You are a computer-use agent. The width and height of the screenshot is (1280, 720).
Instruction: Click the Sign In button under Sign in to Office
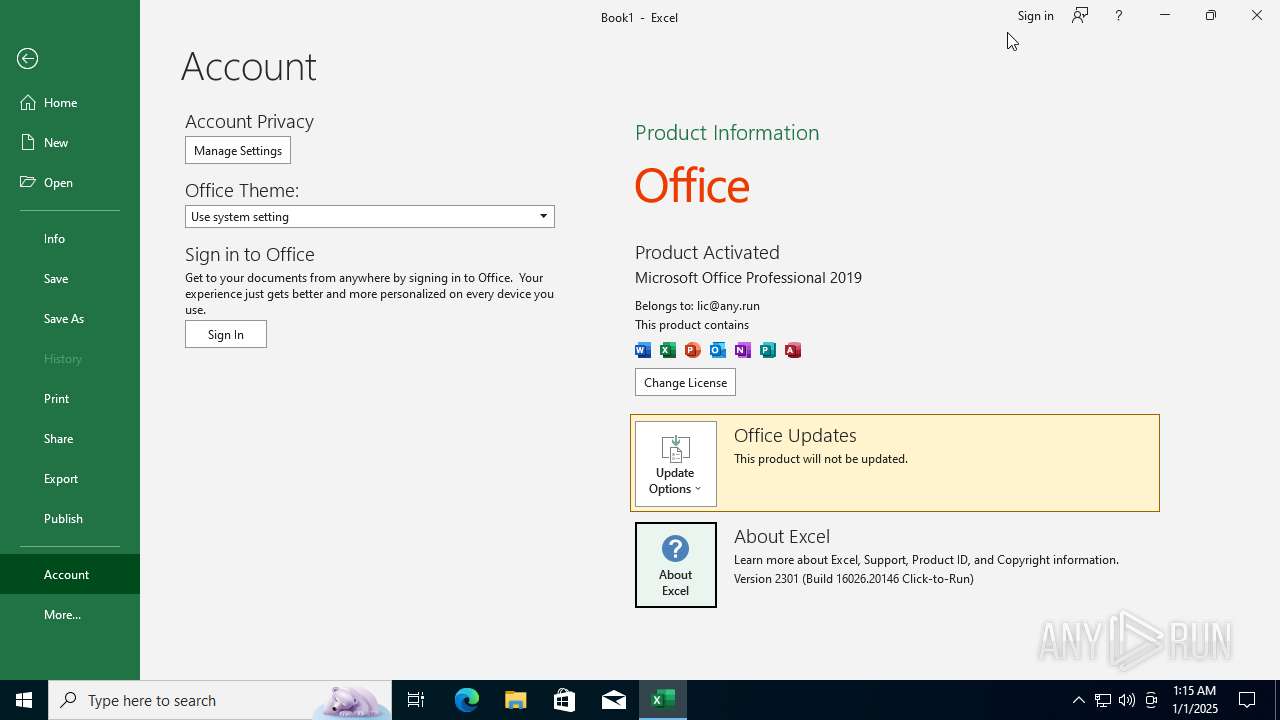coord(226,334)
